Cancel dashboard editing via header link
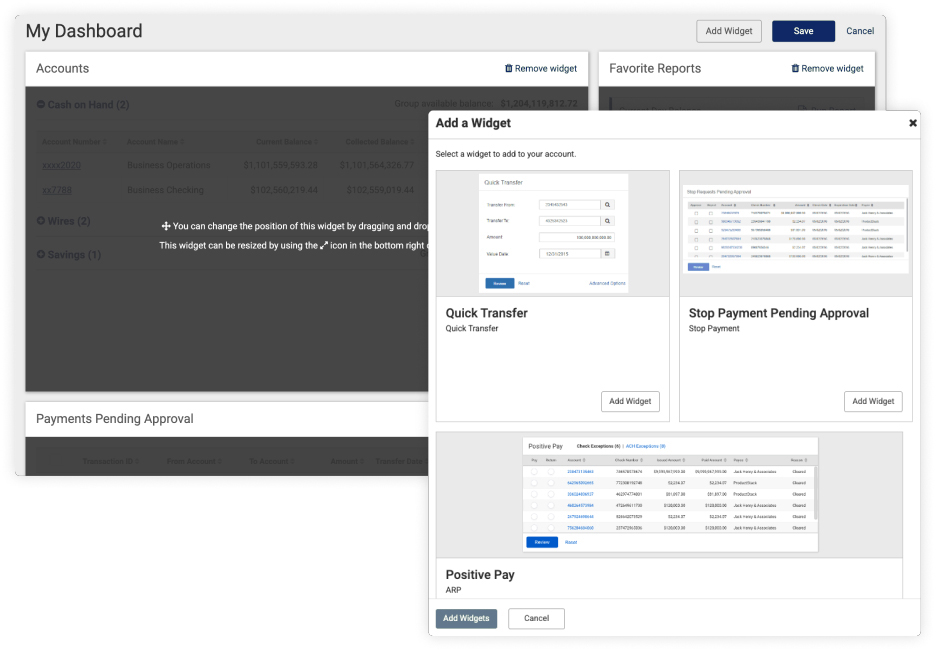936x652 pixels. tap(860, 31)
